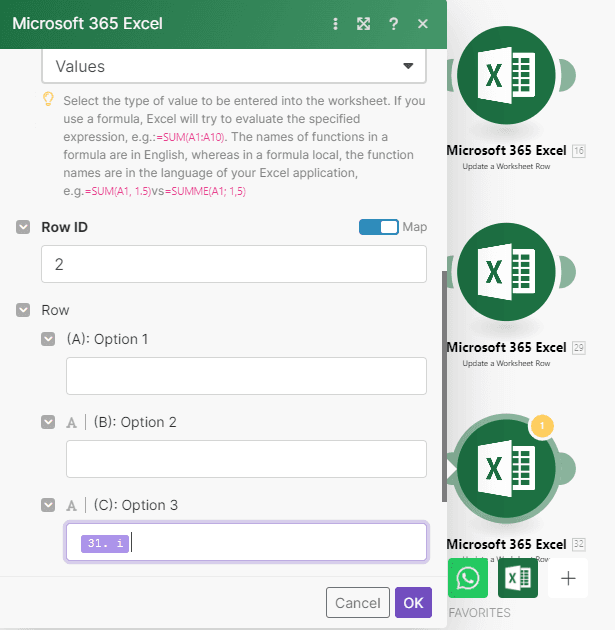Viewport: 615px width, 630px height.
Task: Click the =SUMME(A1; 1,5) example text
Action: [205, 191]
